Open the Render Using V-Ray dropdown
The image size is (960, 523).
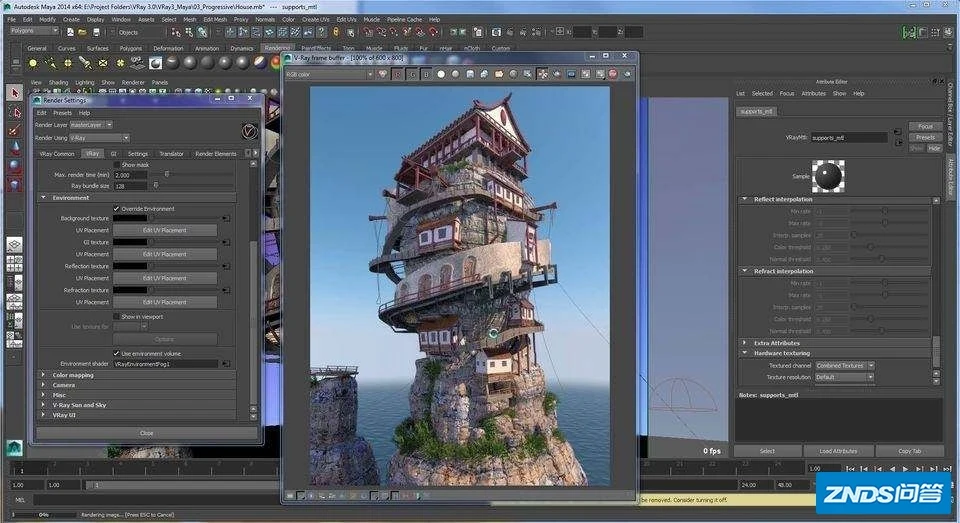click(x=99, y=138)
